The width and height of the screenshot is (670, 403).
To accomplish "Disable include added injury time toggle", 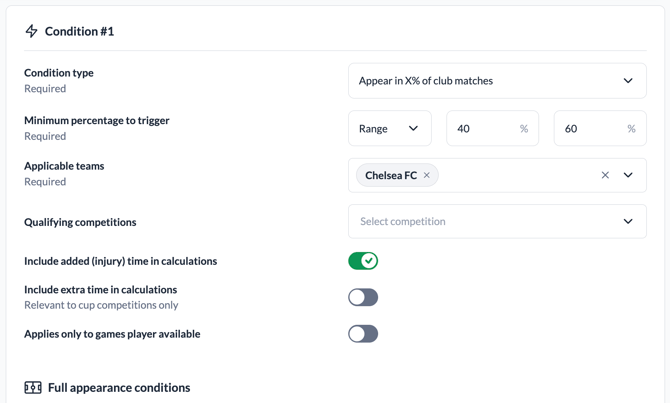I will point(363,261).
